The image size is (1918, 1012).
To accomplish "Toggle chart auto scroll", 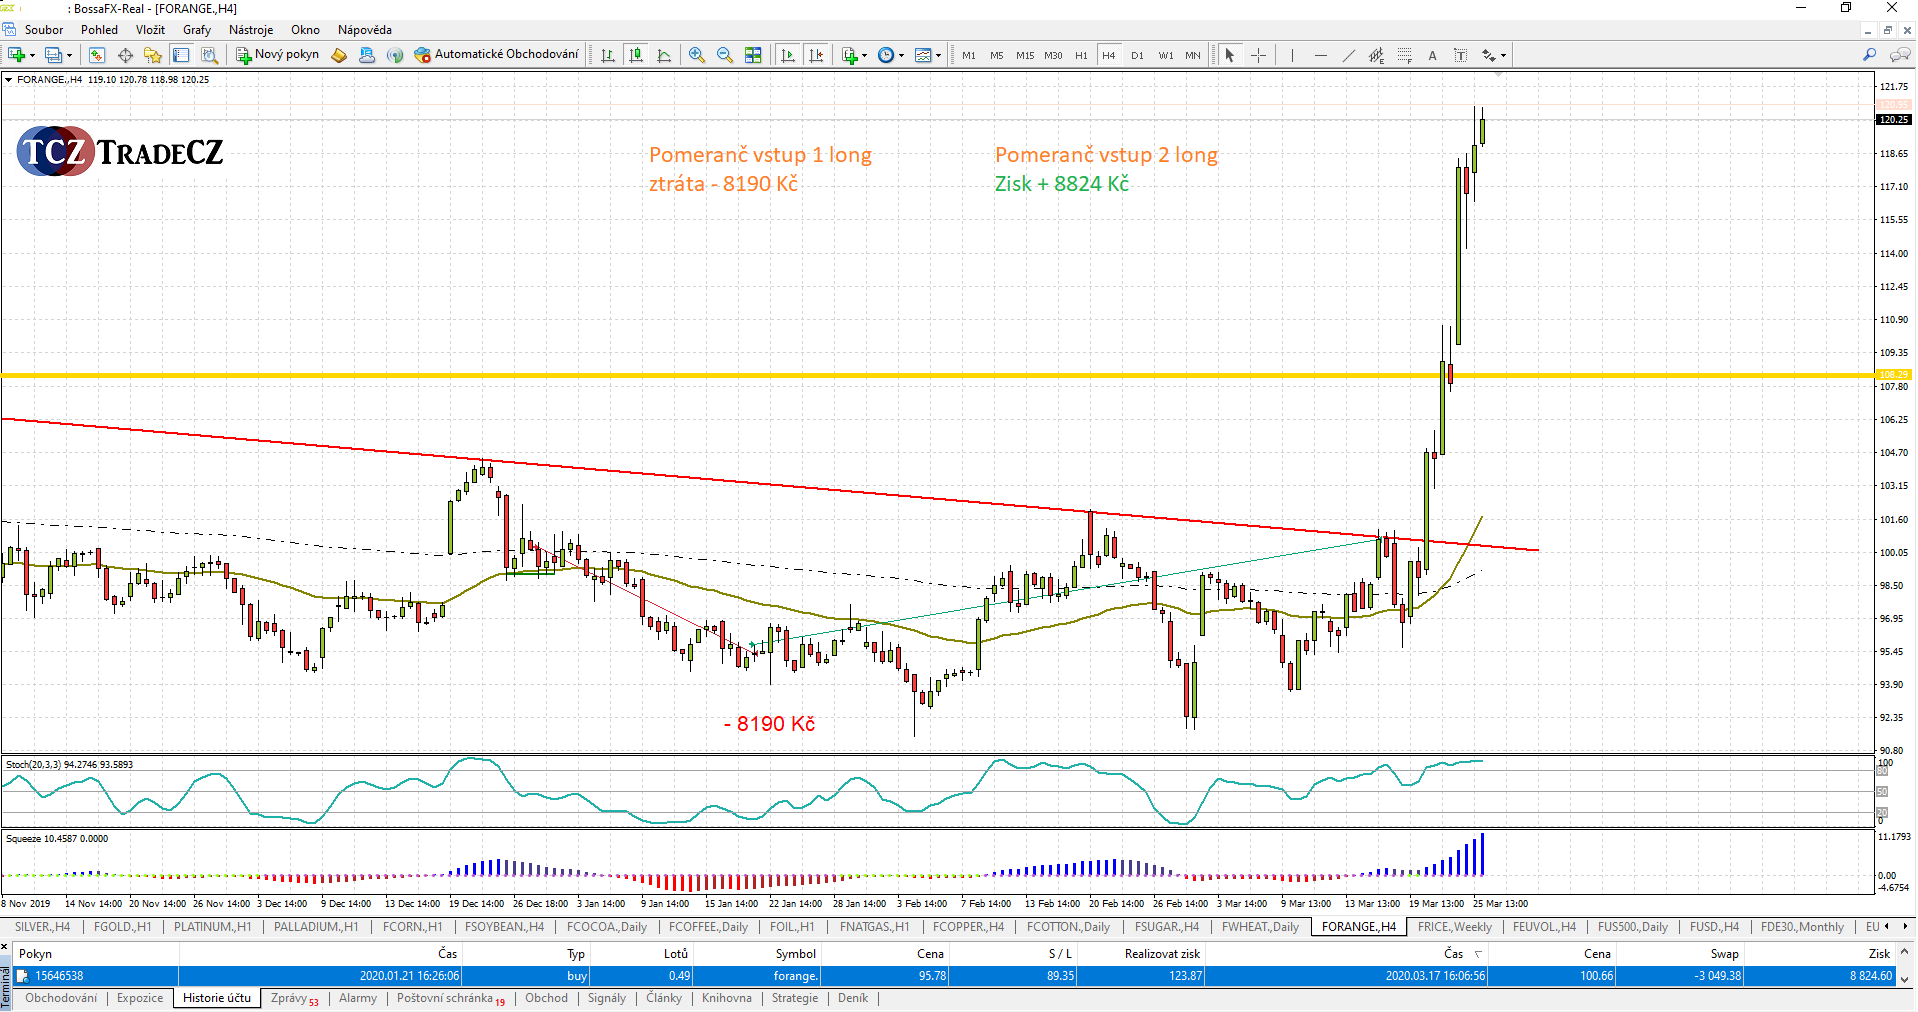I will point(788,55).
